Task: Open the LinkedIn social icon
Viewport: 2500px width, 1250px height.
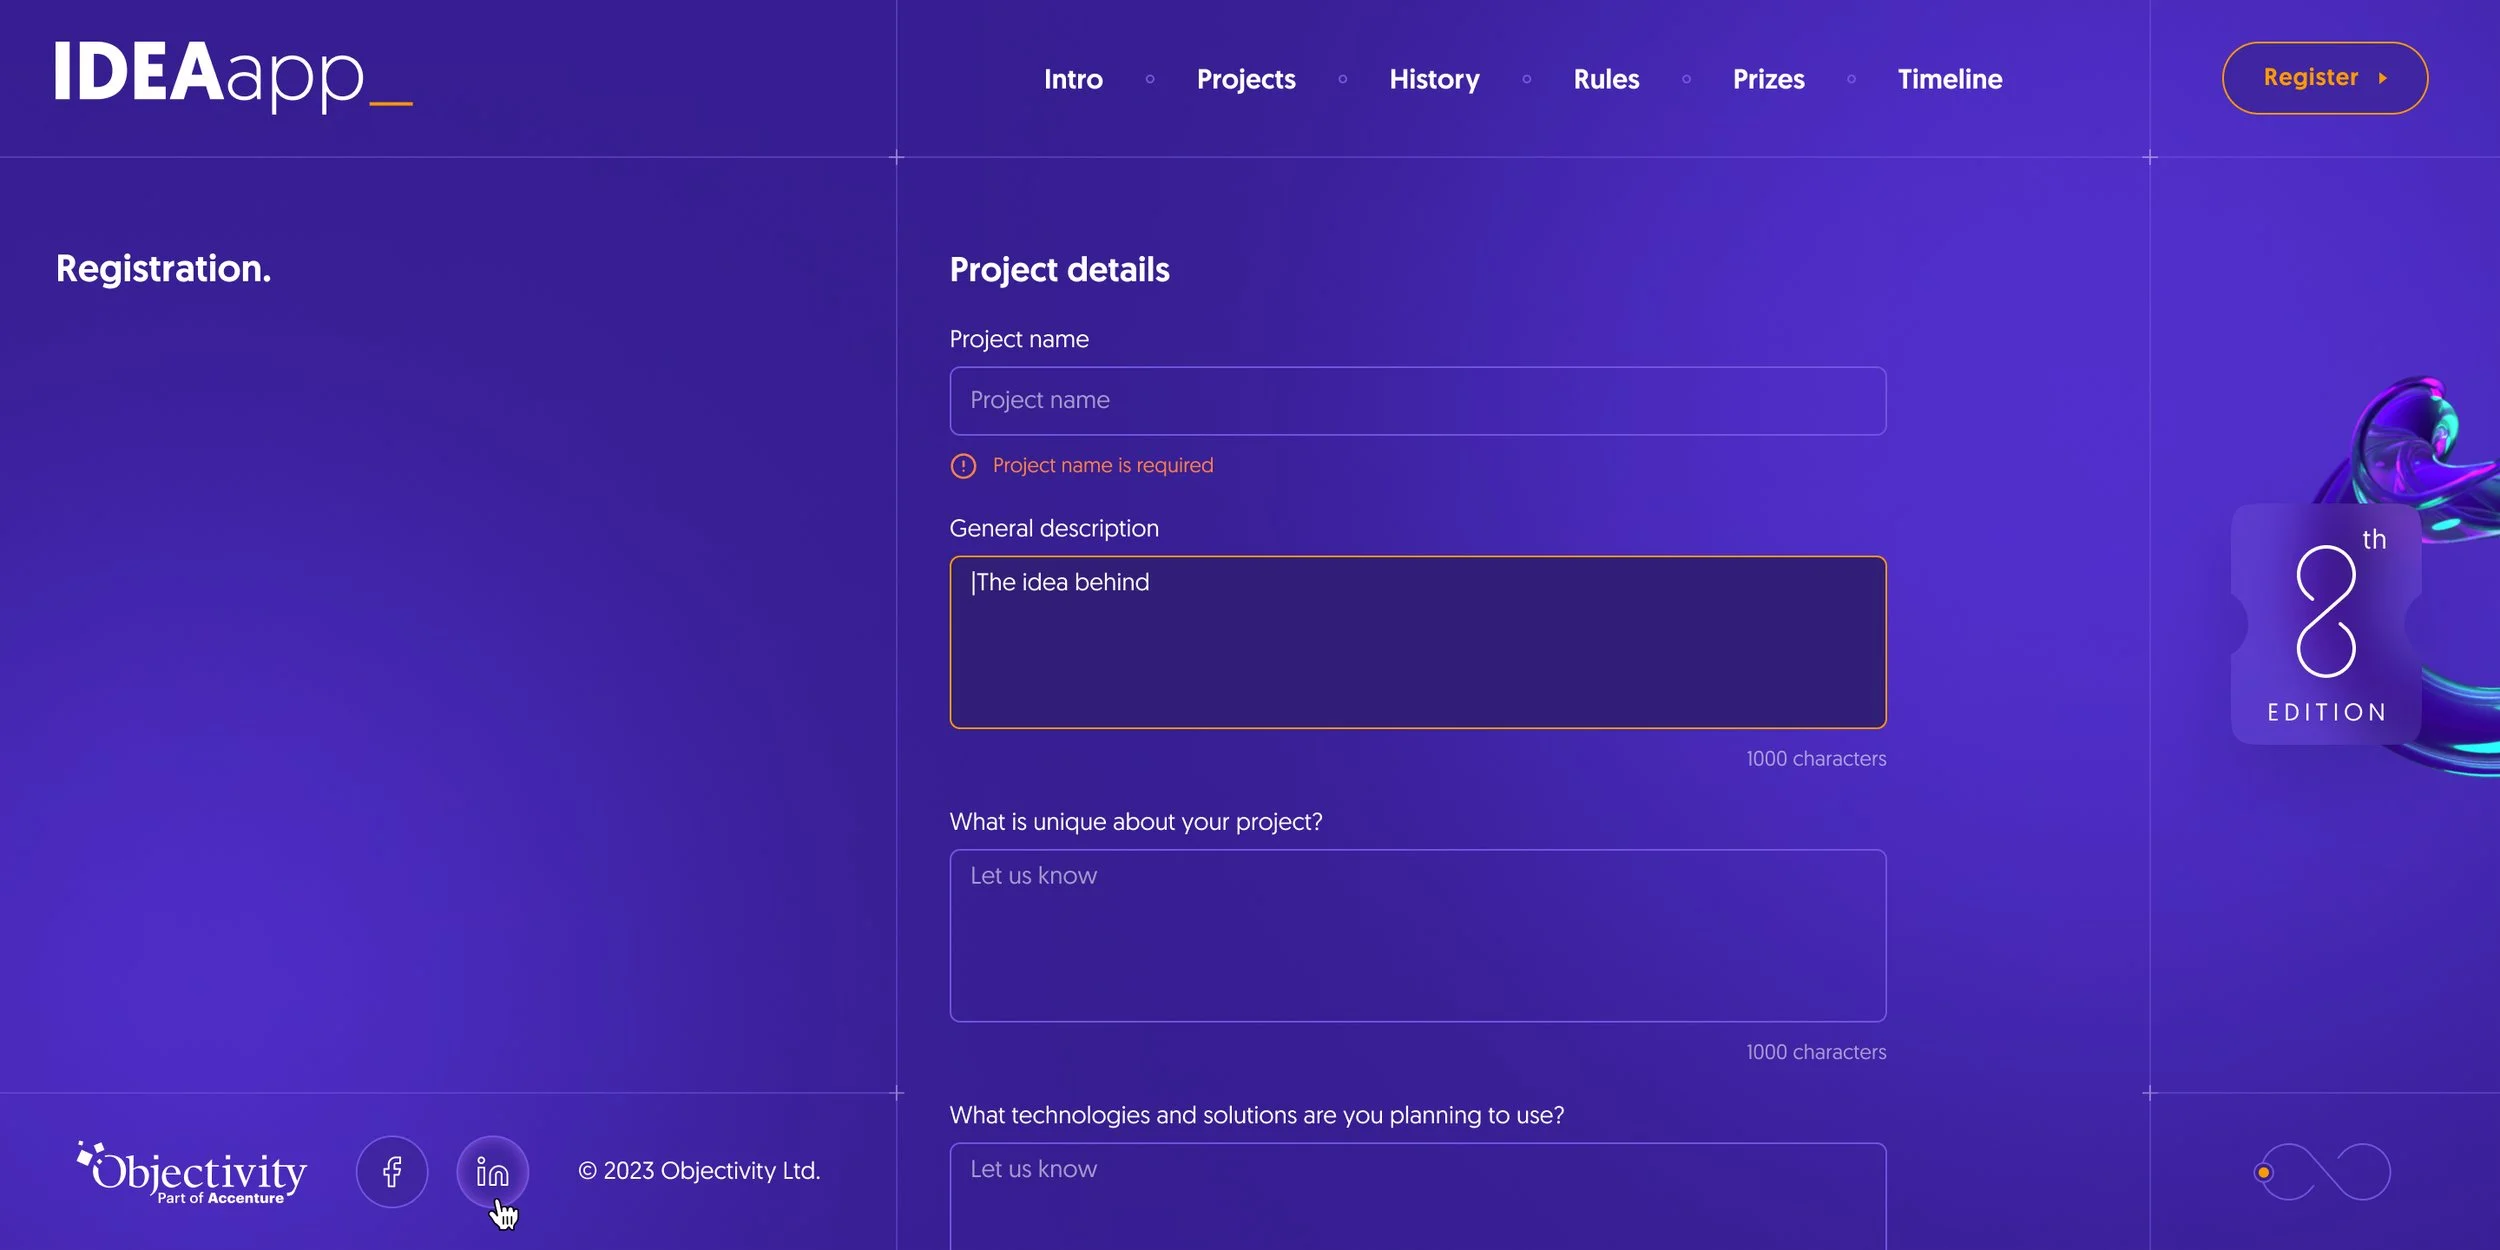Action: click(492, 1171)
